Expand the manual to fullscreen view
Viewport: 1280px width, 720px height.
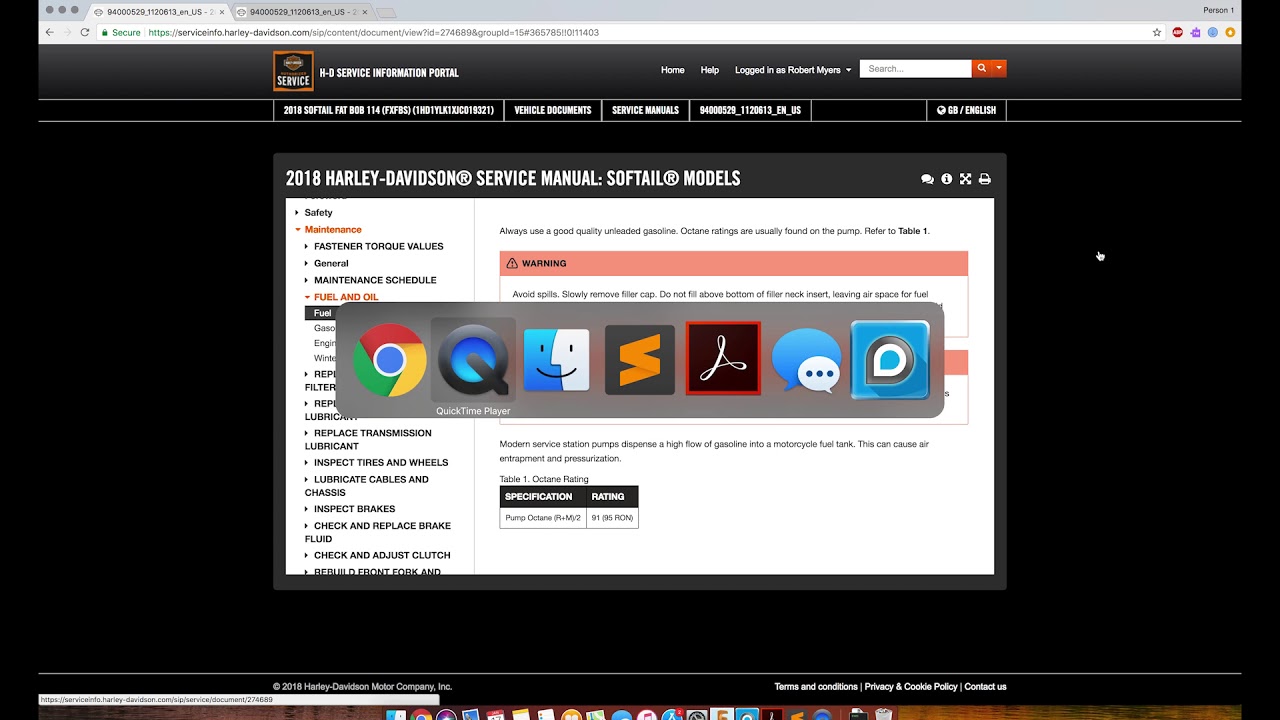pyautogui.click(x=965, y=179)
